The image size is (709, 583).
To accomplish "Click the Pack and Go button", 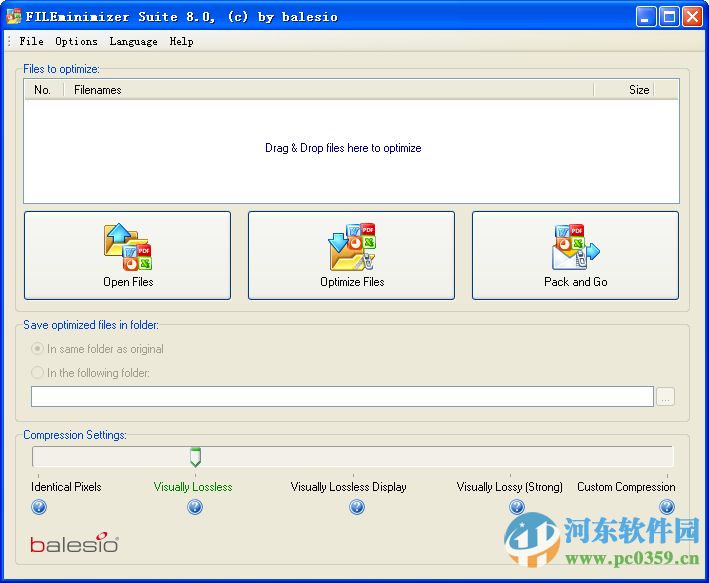I will (575, 255).
